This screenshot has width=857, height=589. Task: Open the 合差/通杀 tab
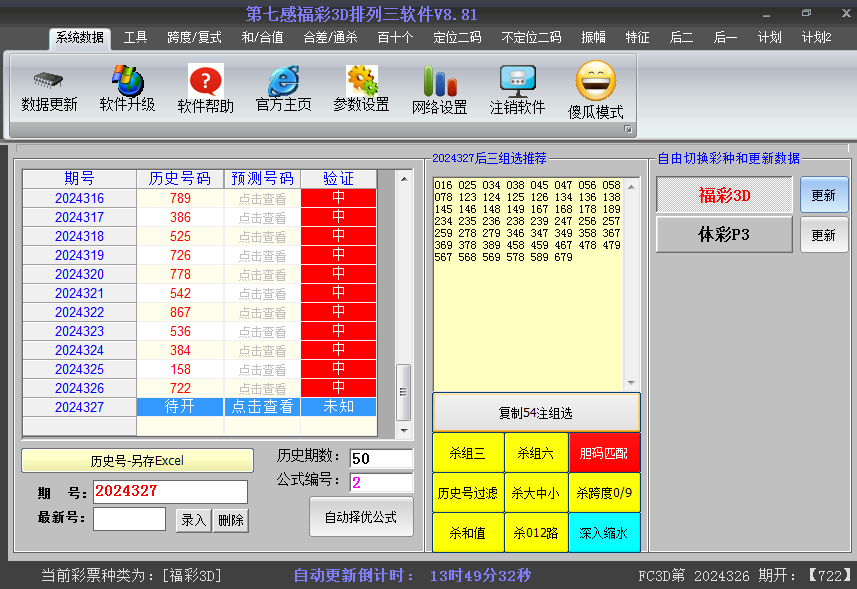[330, 38]
